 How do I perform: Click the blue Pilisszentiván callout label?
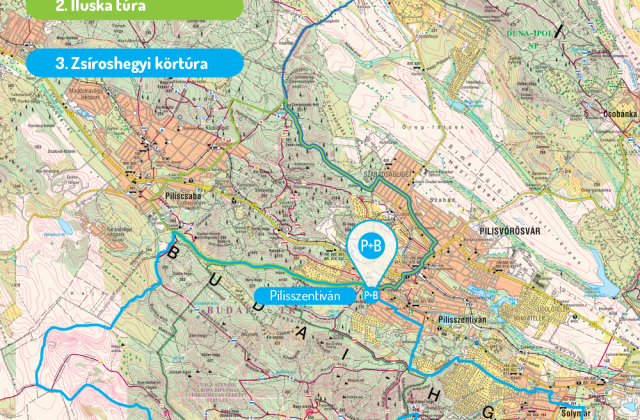tap(305, 295)
